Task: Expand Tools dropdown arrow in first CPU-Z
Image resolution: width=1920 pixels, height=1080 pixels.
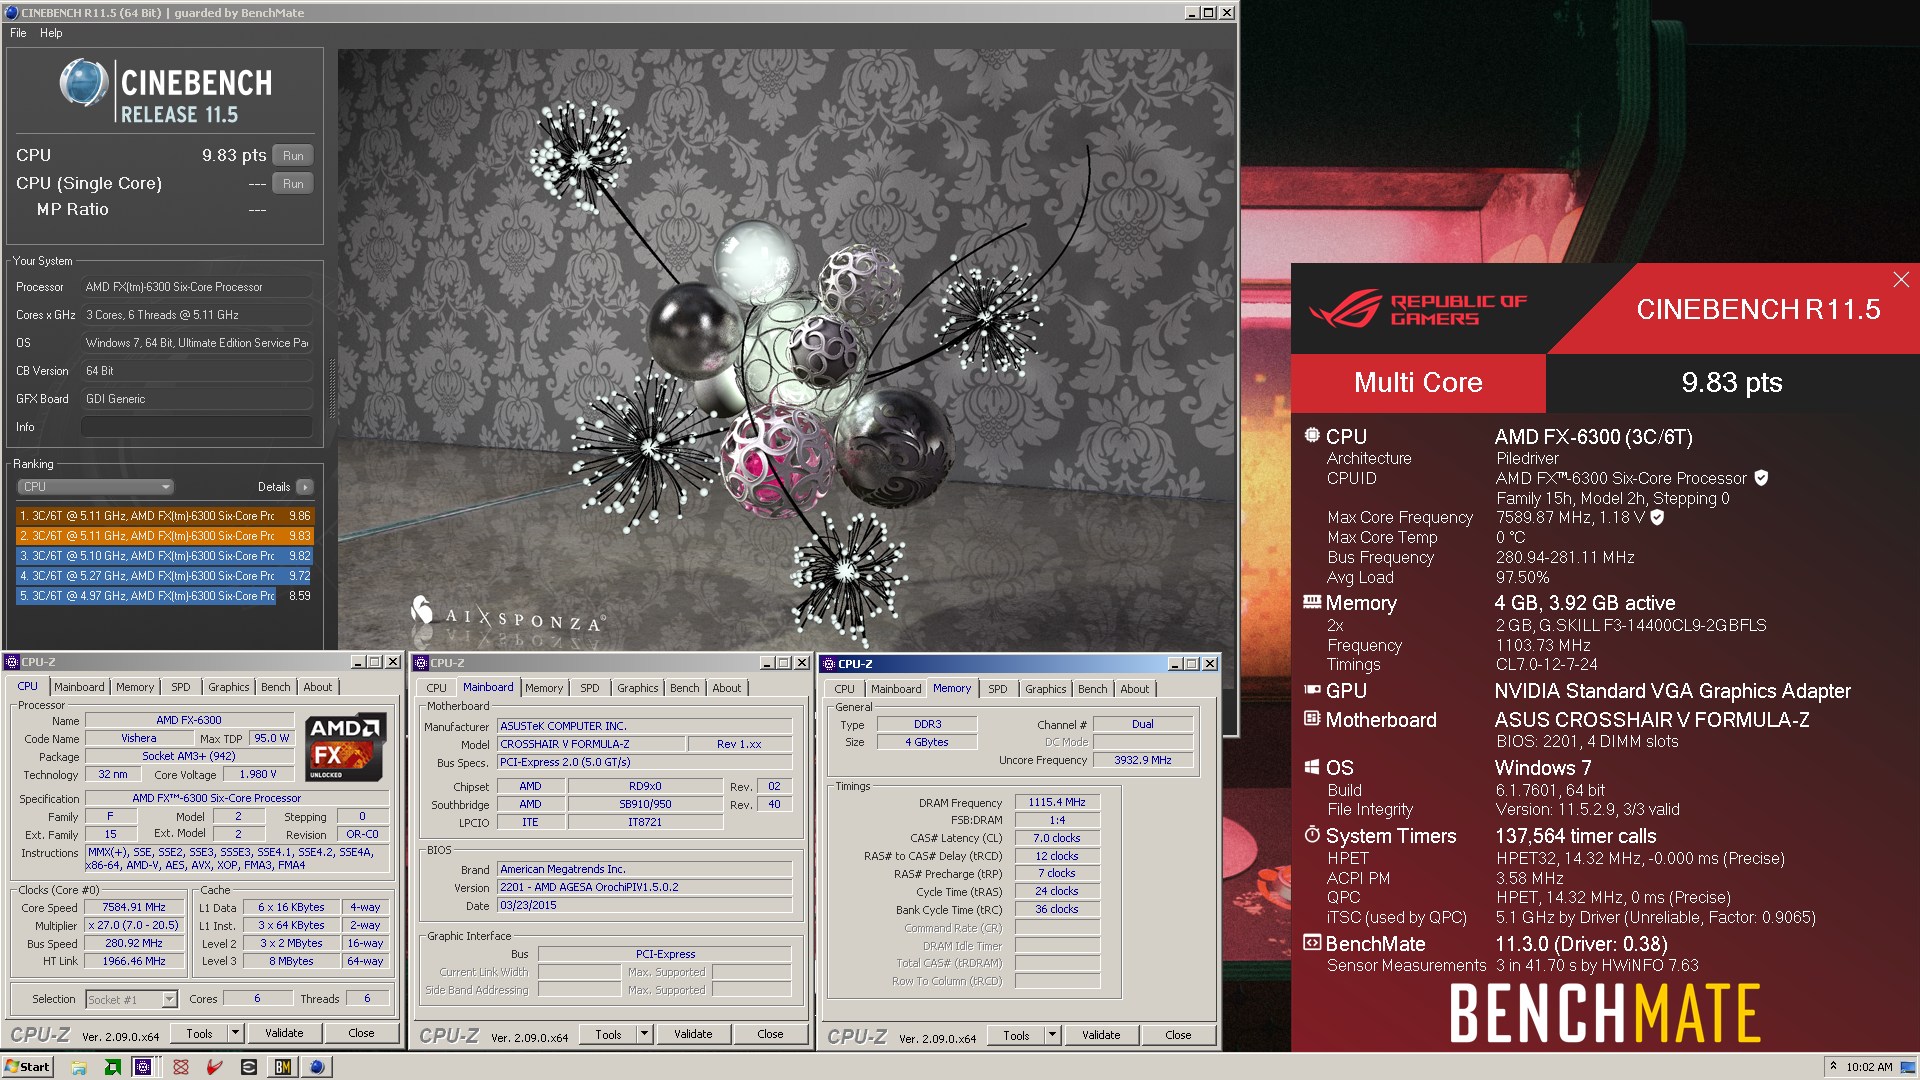Action: coord(236,1034)
